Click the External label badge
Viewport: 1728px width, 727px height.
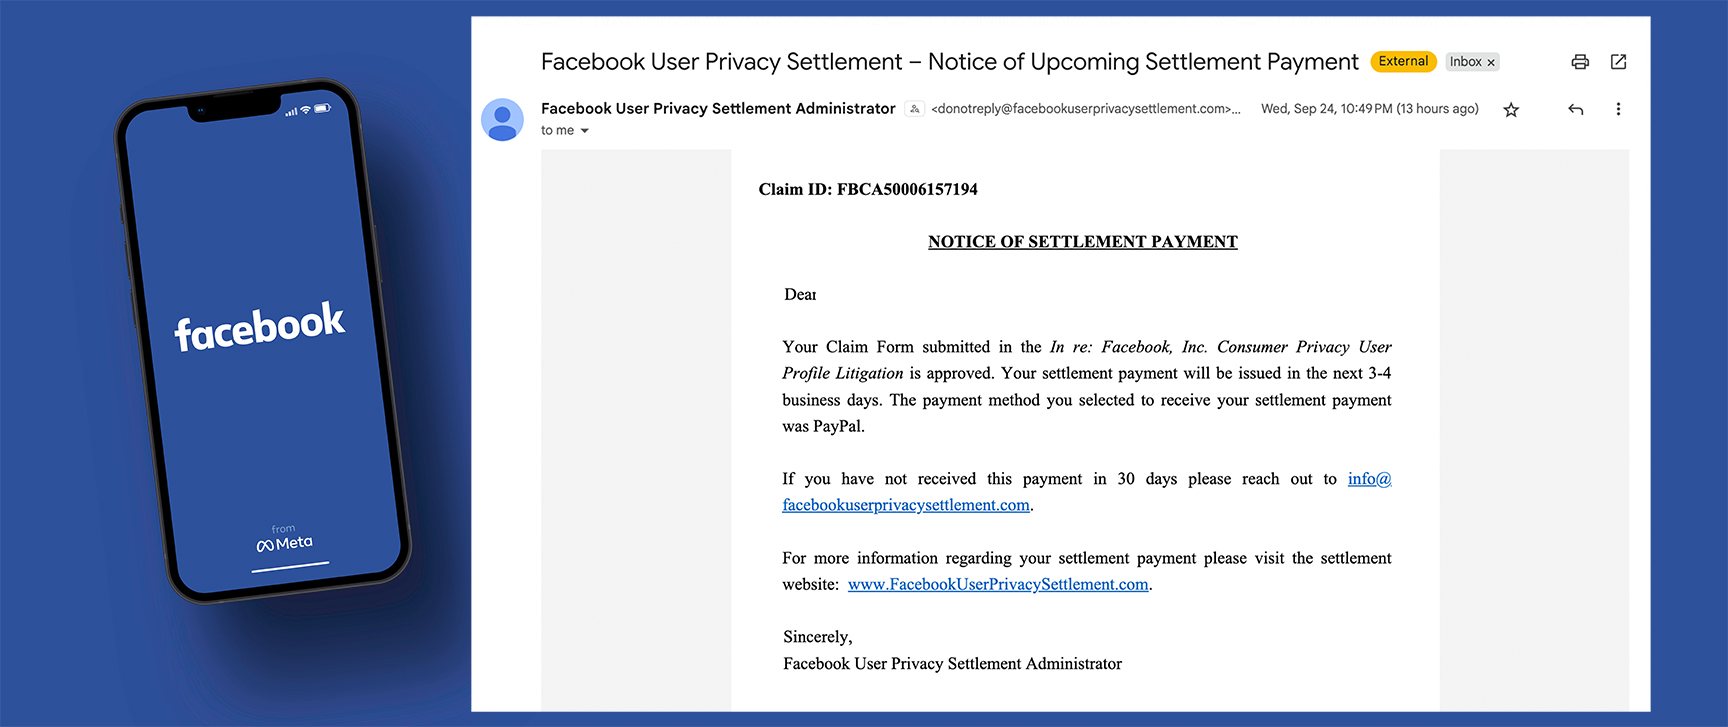[x=1403, y=61]
